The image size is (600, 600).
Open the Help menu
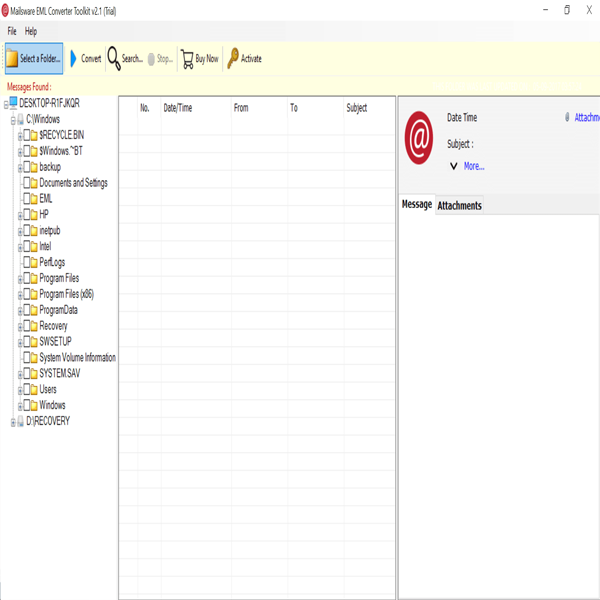[x=31, y=31]
